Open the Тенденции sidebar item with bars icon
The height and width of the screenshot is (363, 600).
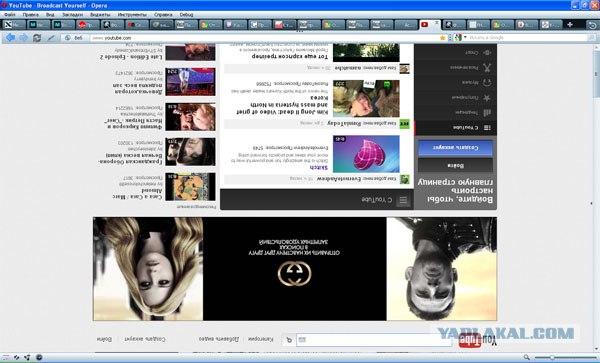point(456,112)
